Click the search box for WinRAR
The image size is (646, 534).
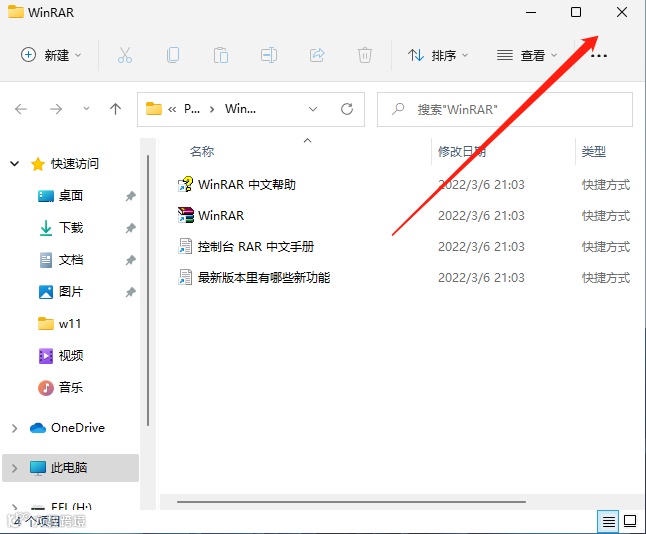(505, 109)
